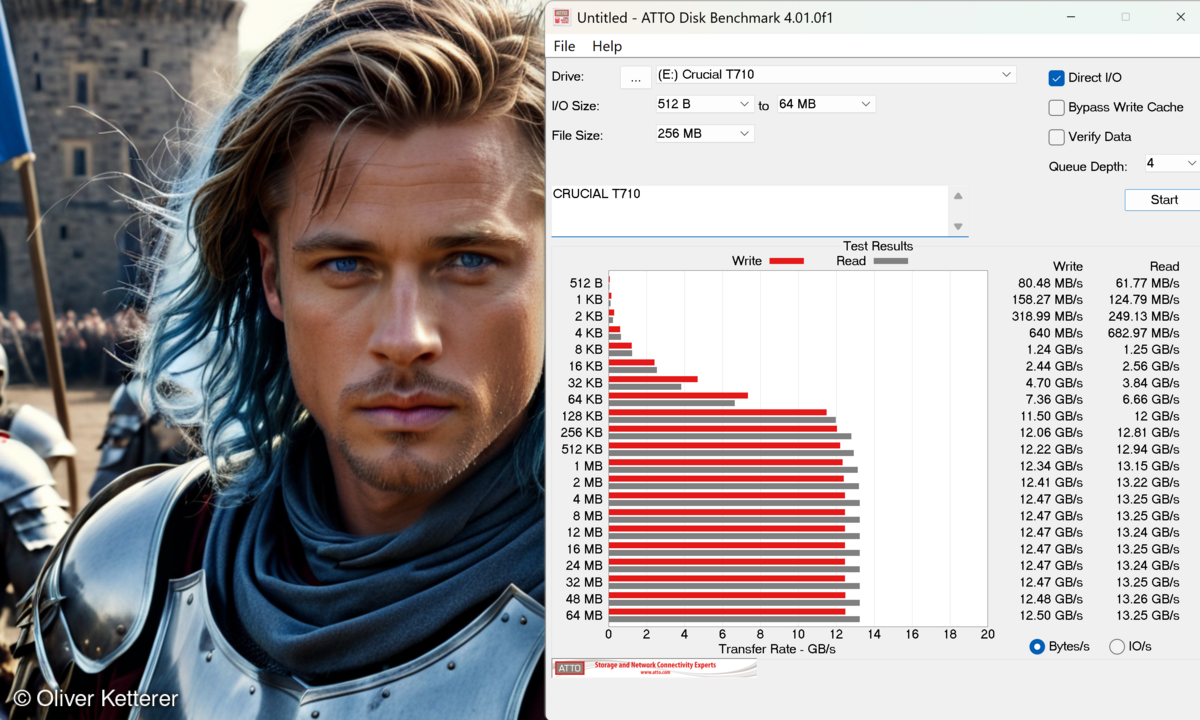Click into the CRUCIAL T710 description field
Viewport: 1200px width, 720px height.
749,211
